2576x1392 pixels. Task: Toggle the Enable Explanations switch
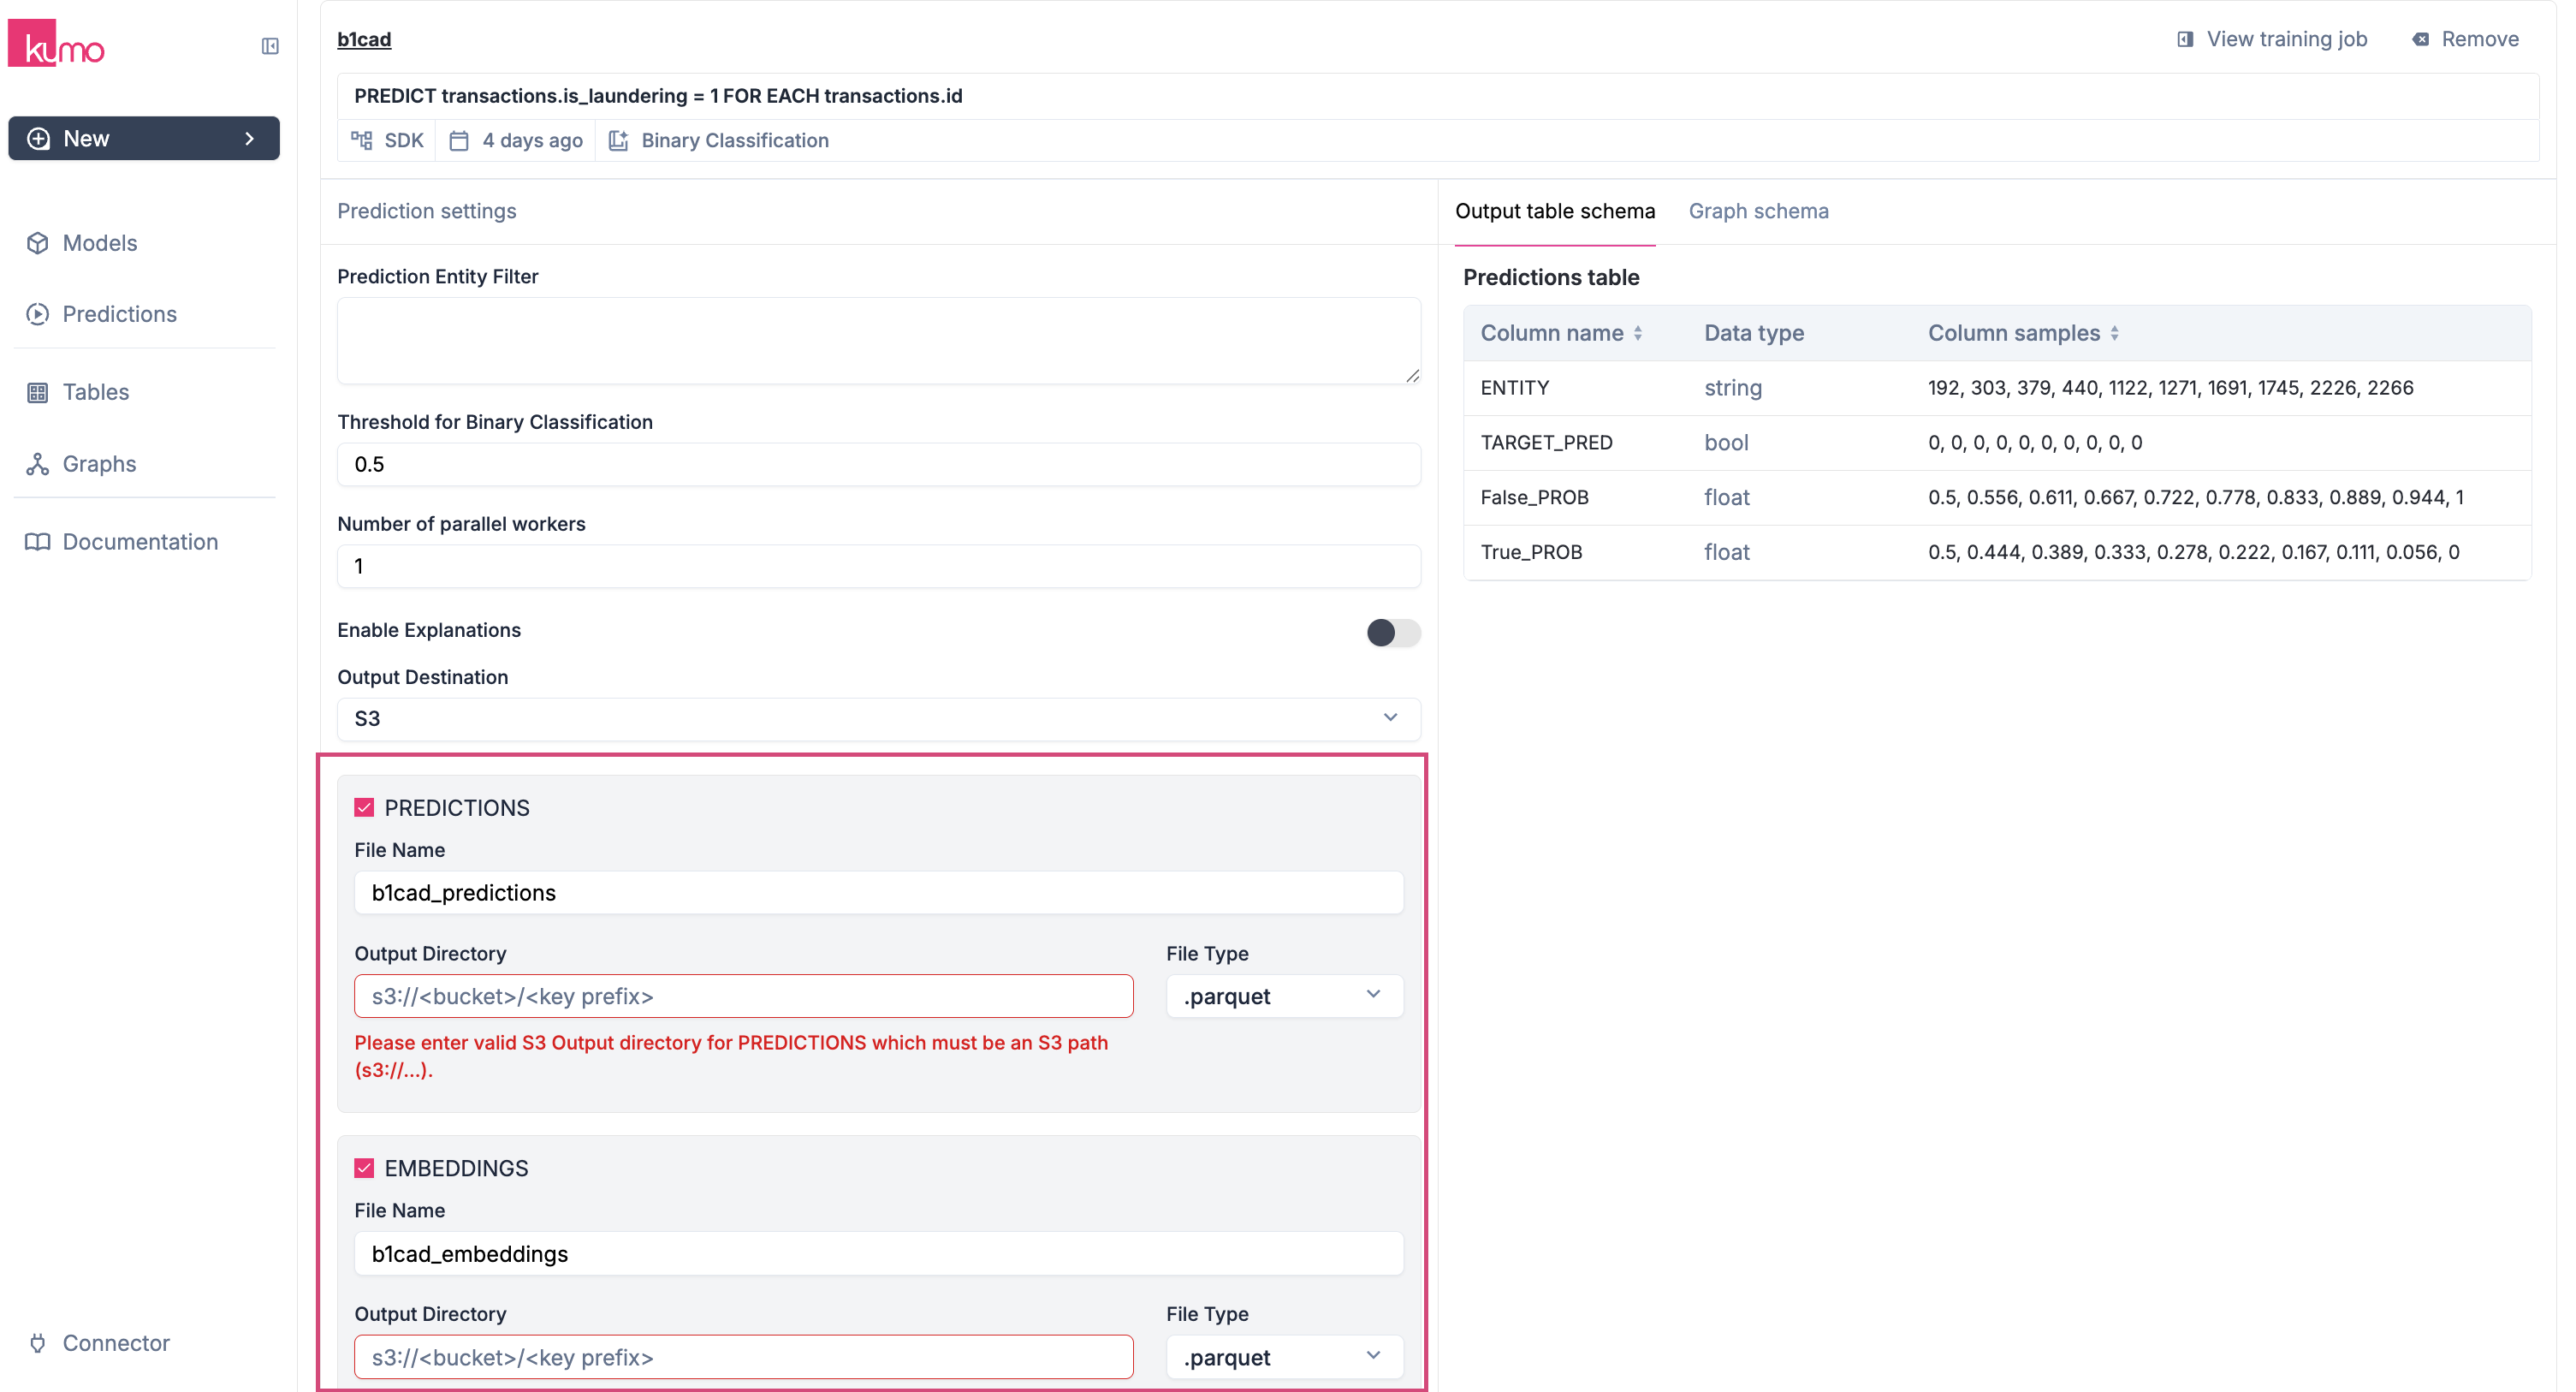[x=1392, y=632]
